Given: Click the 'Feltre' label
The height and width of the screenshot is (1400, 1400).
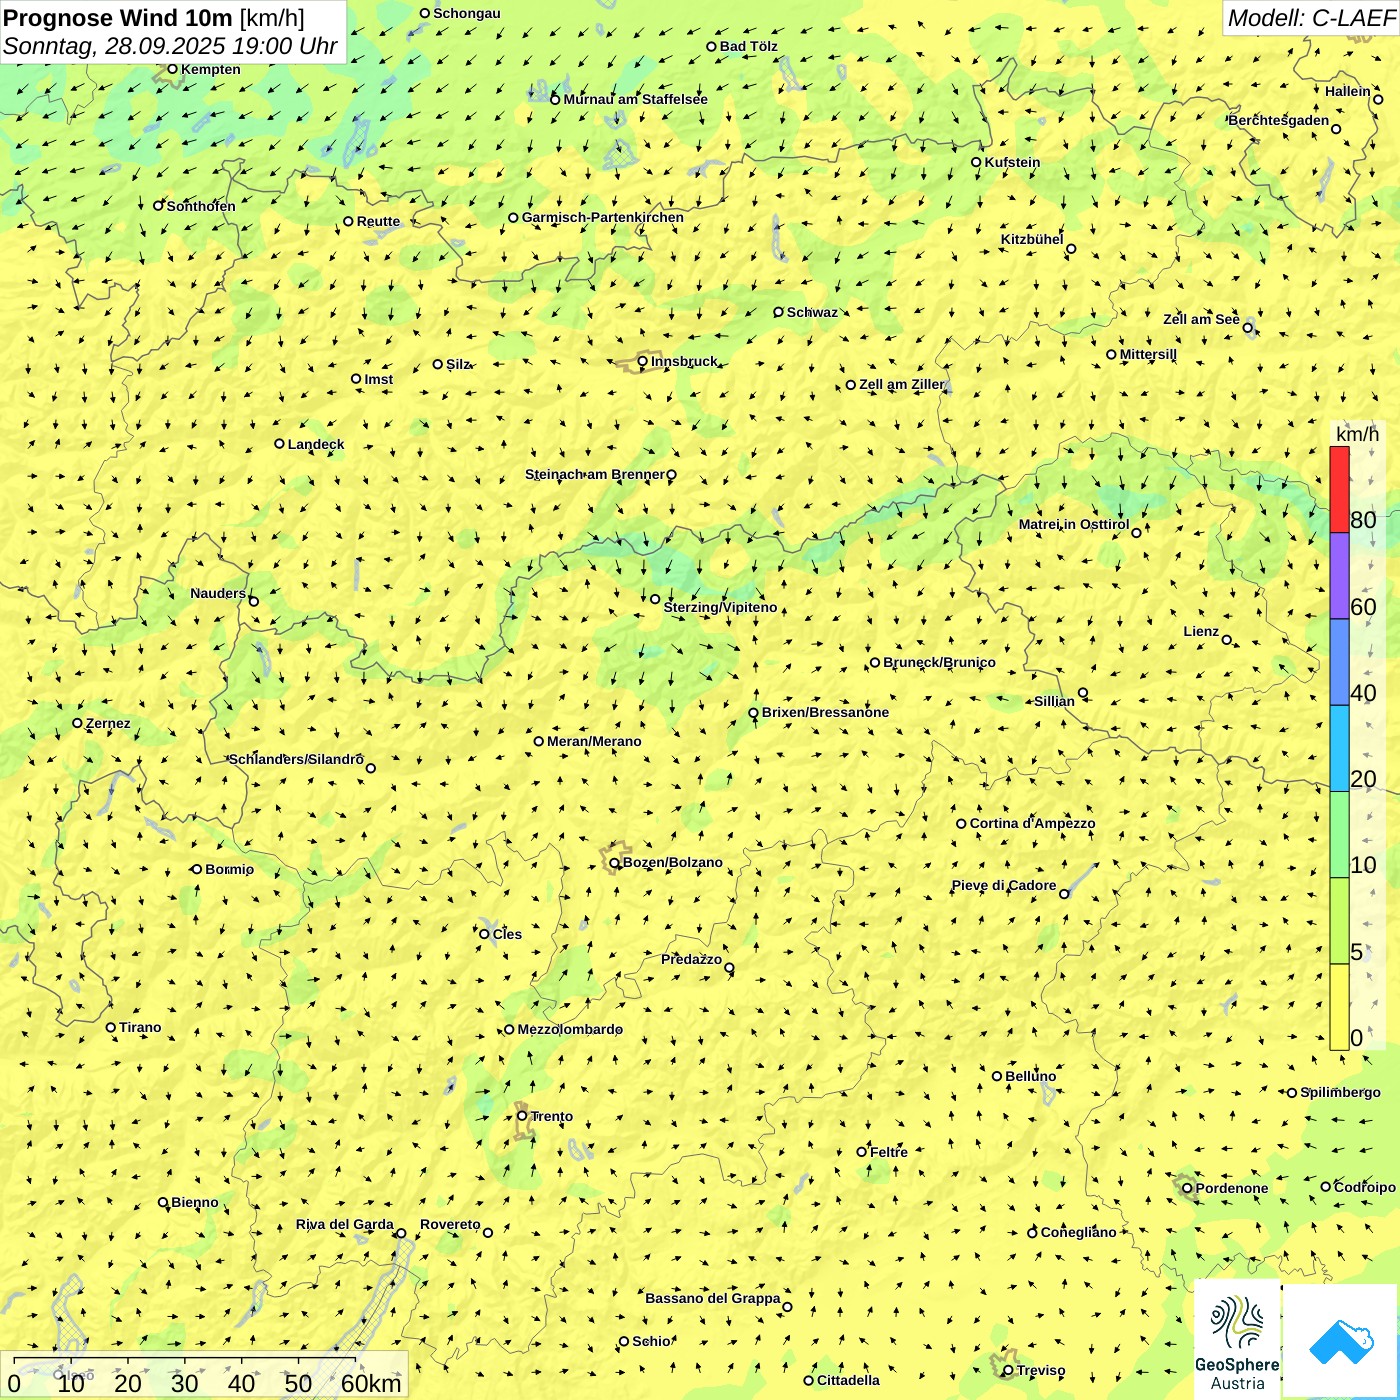Looking at the screenshot, I should [889, 1152].
